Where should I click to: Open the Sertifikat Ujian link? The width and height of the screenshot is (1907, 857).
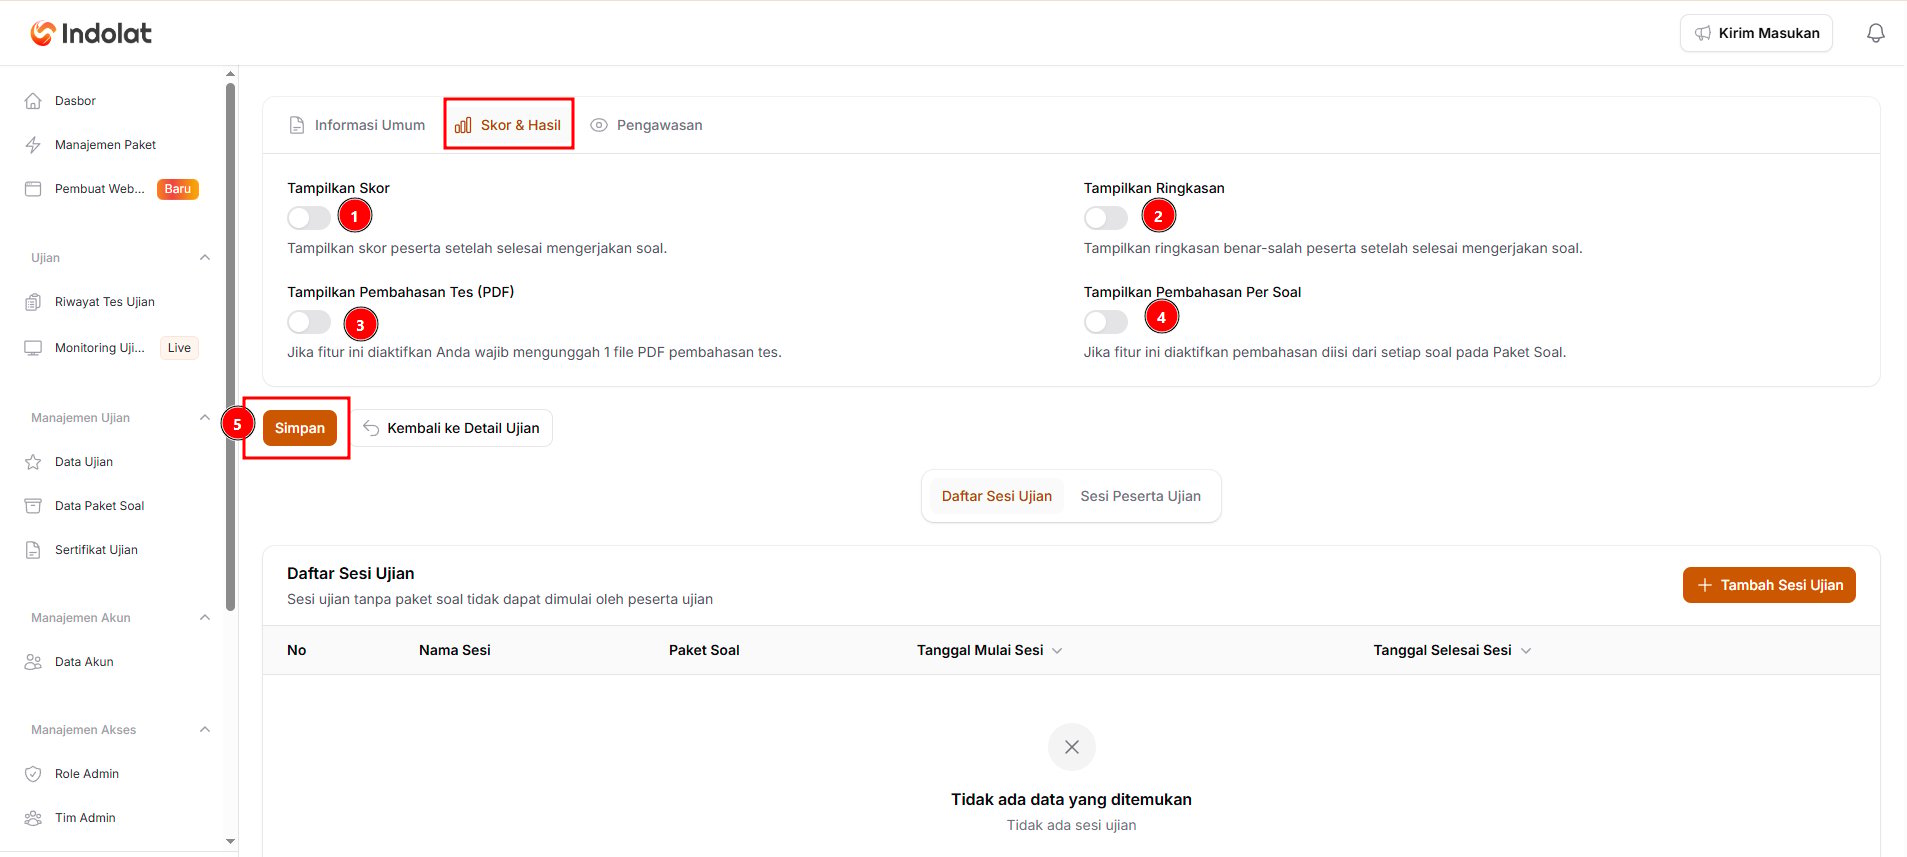[x=96, y=550]
